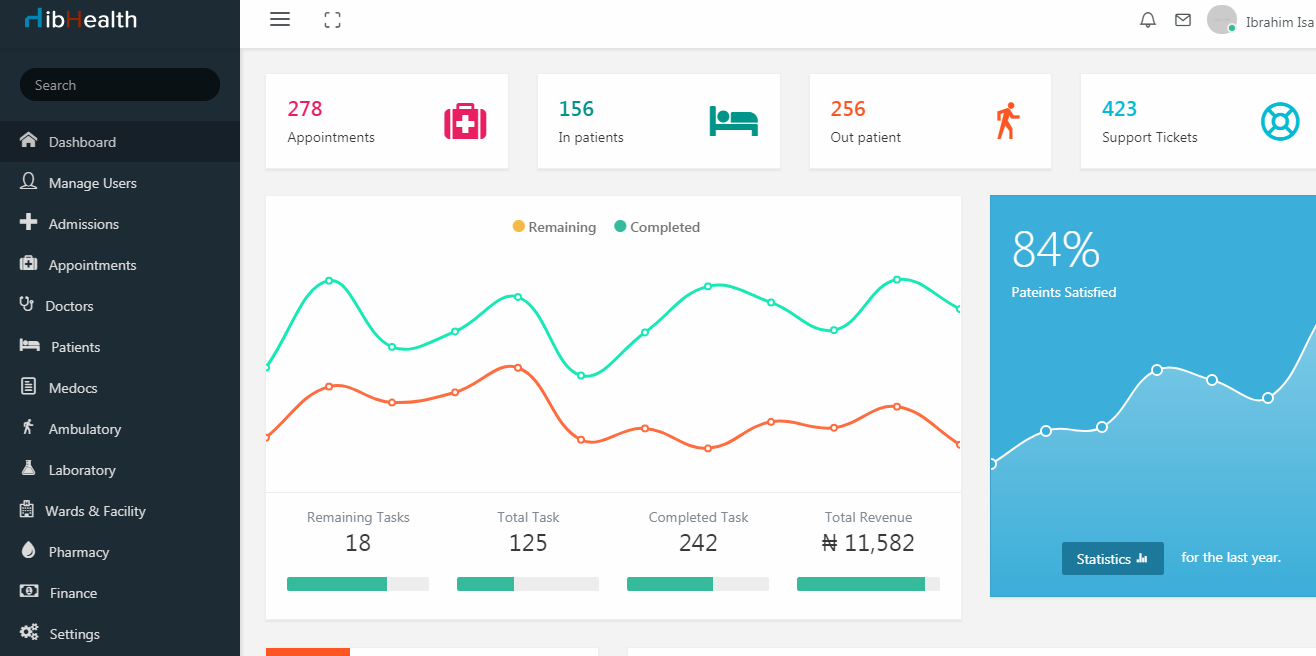Expand the Settings menu in the sidebar

tap(74, 633)
